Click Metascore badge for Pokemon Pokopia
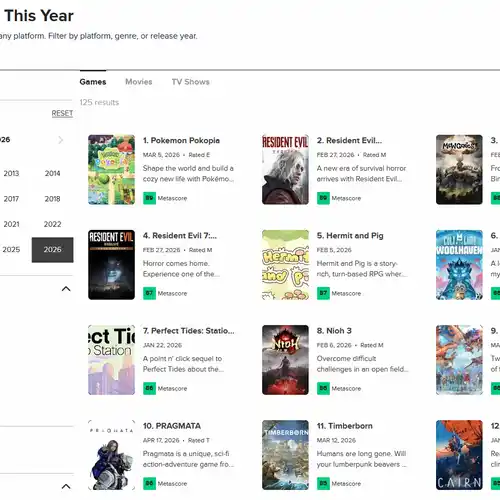The image size is (500, 500). (149, 198)
